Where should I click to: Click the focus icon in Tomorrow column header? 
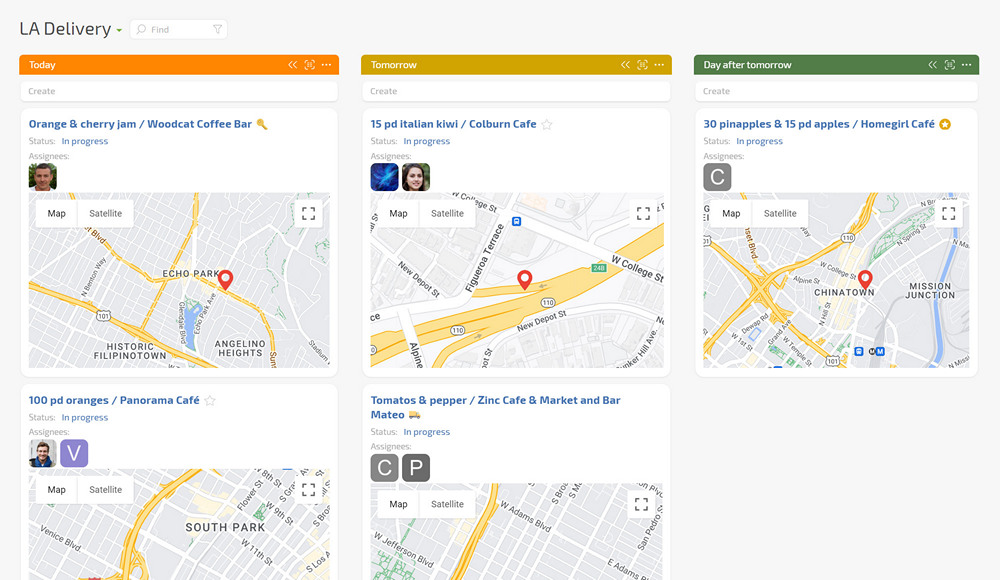[642, 65]
